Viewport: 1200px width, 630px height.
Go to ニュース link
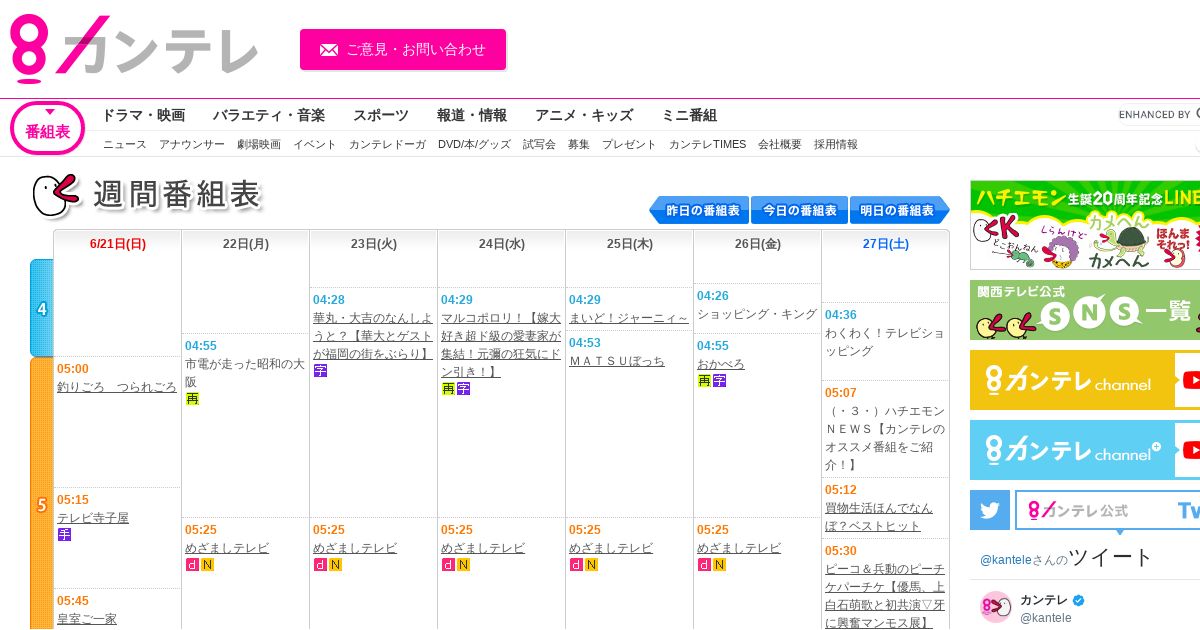pyautogui.click(x=125, y=144)
